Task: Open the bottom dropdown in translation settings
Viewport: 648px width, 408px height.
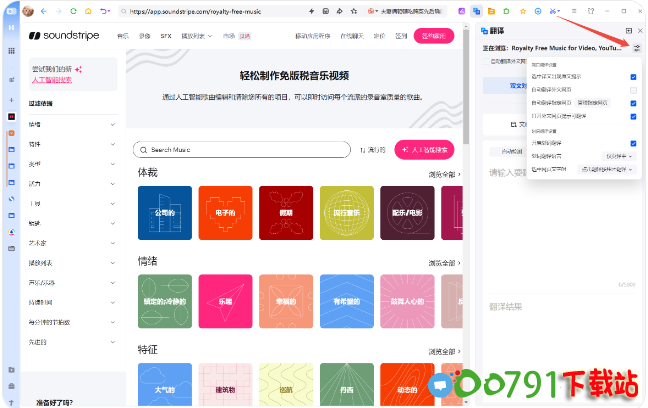Action: 608,169
